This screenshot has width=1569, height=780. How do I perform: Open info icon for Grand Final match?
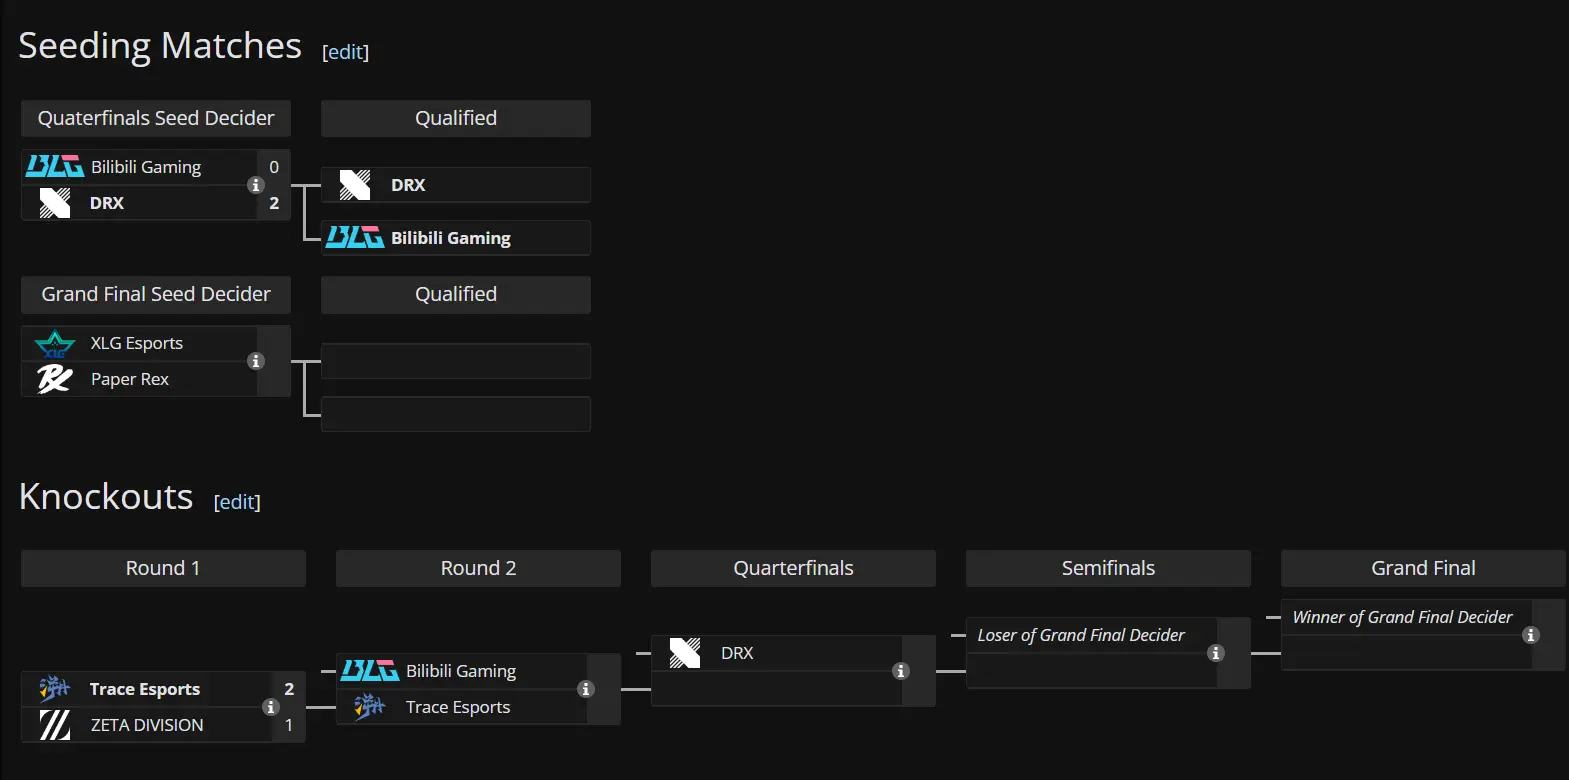1530,635
